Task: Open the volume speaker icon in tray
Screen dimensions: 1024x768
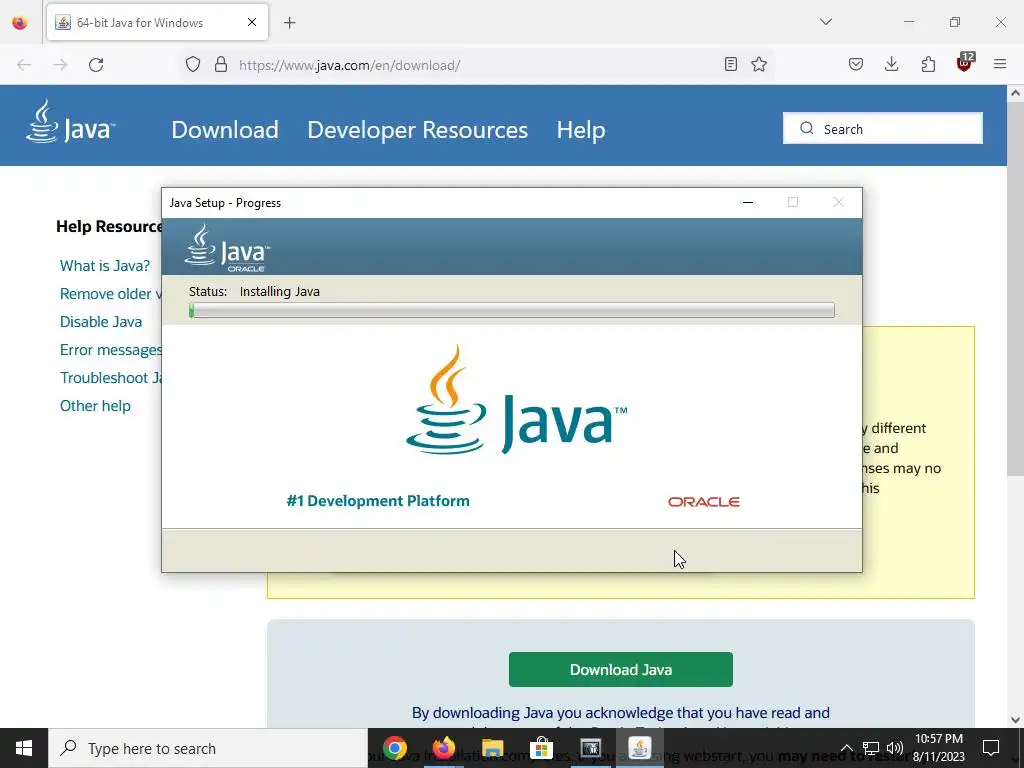Action: tap(895, 748)
